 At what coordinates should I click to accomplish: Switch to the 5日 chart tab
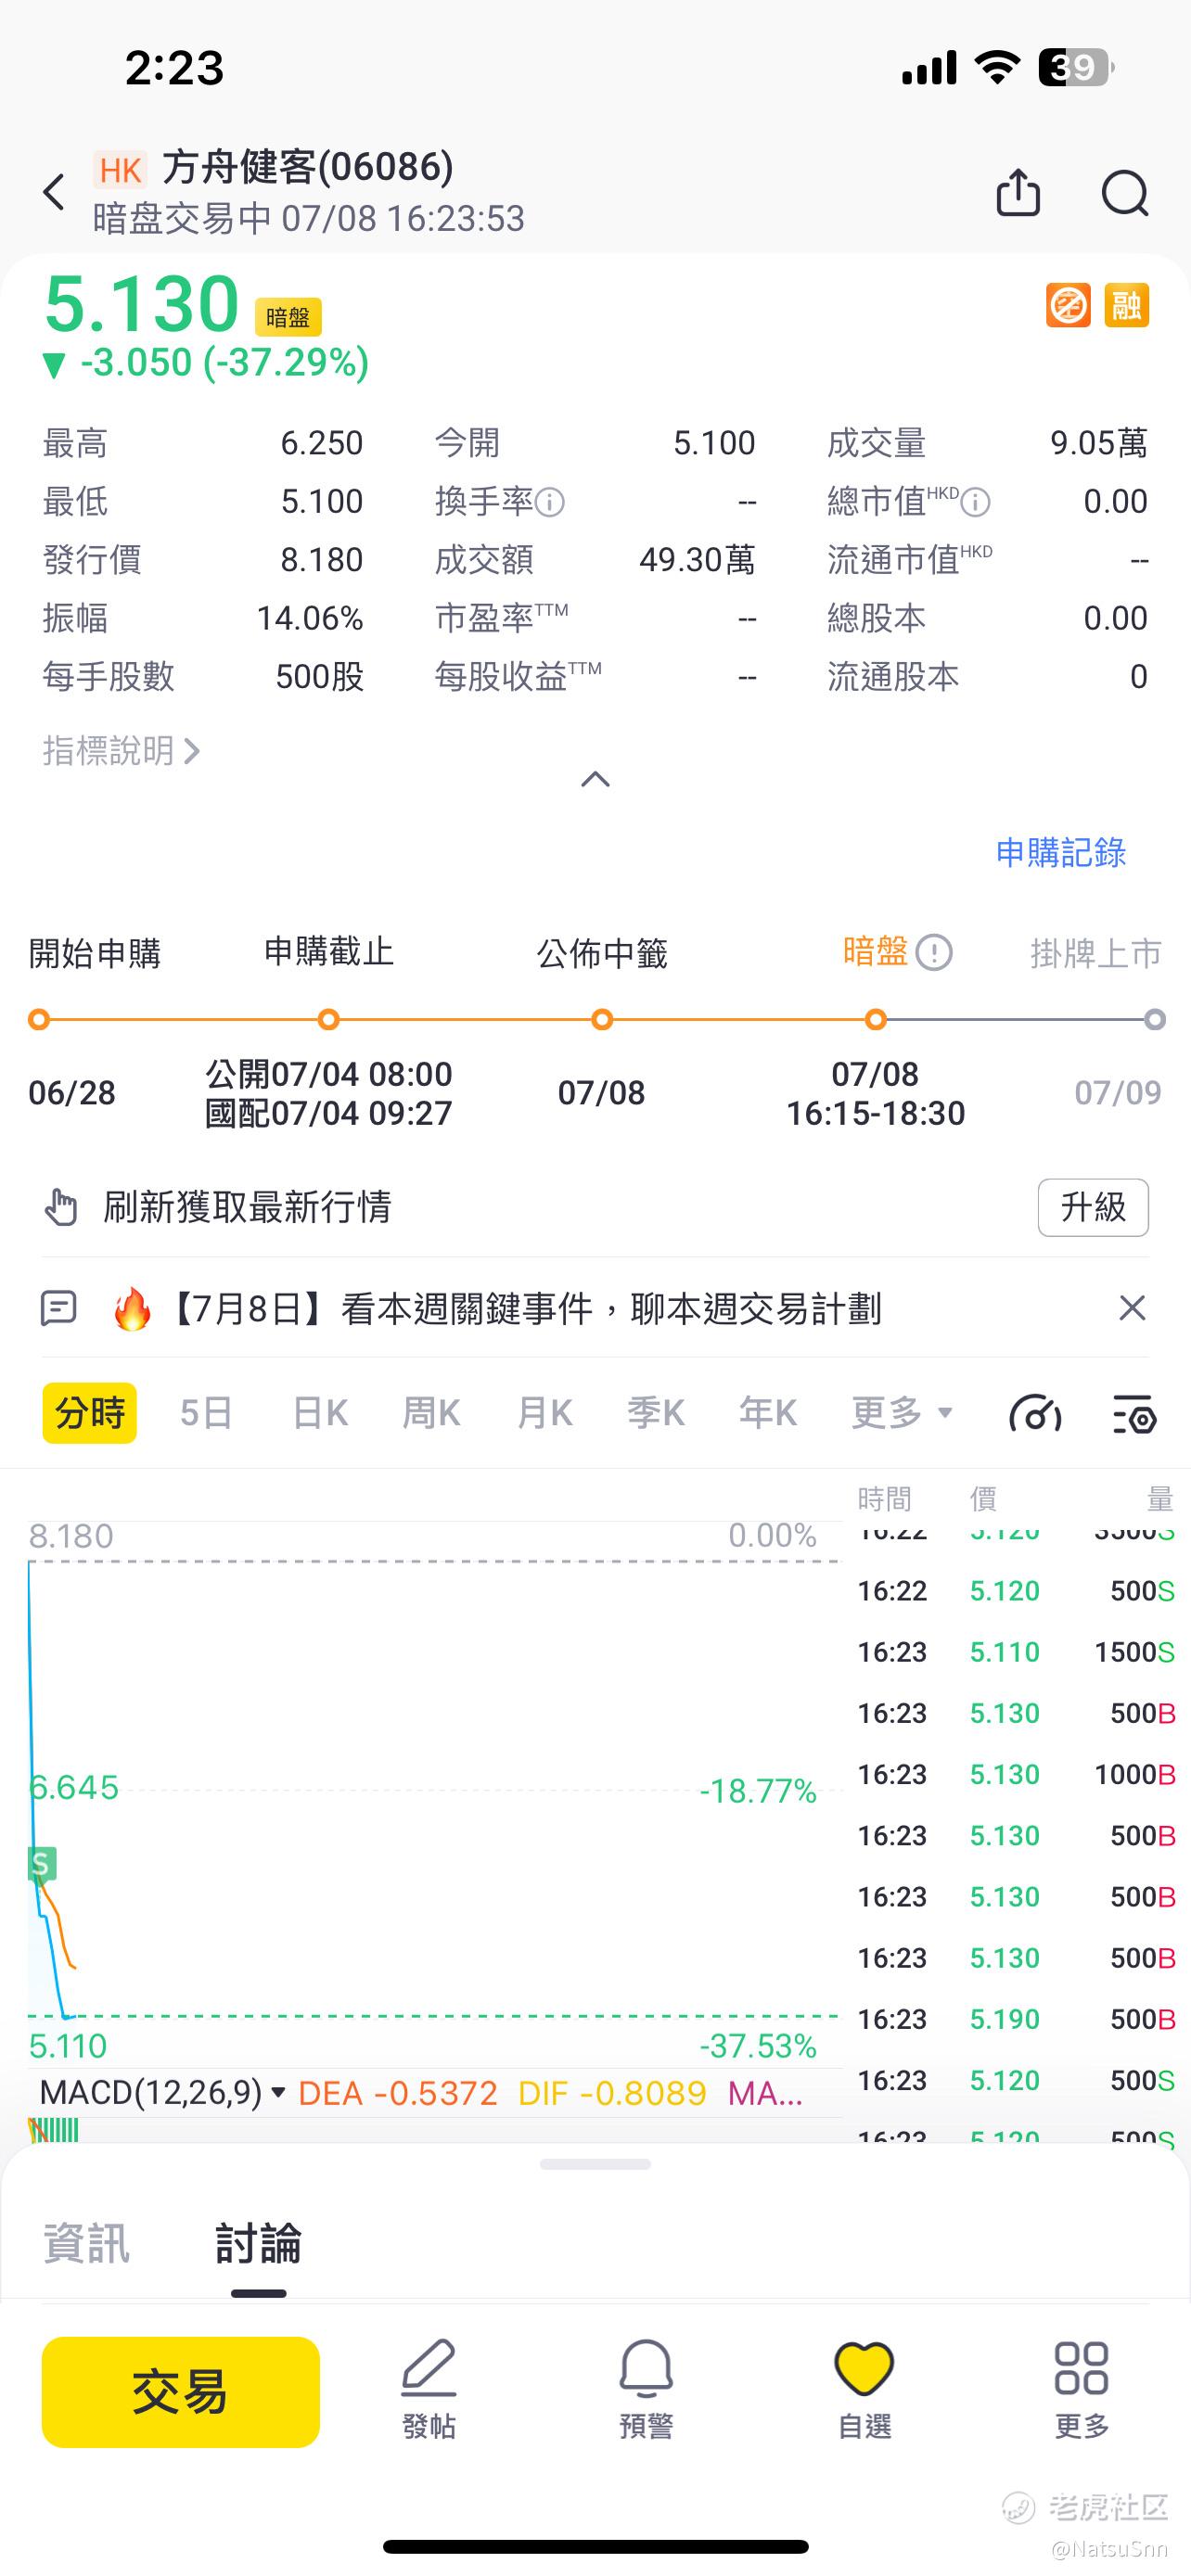tap(206, 1413)
